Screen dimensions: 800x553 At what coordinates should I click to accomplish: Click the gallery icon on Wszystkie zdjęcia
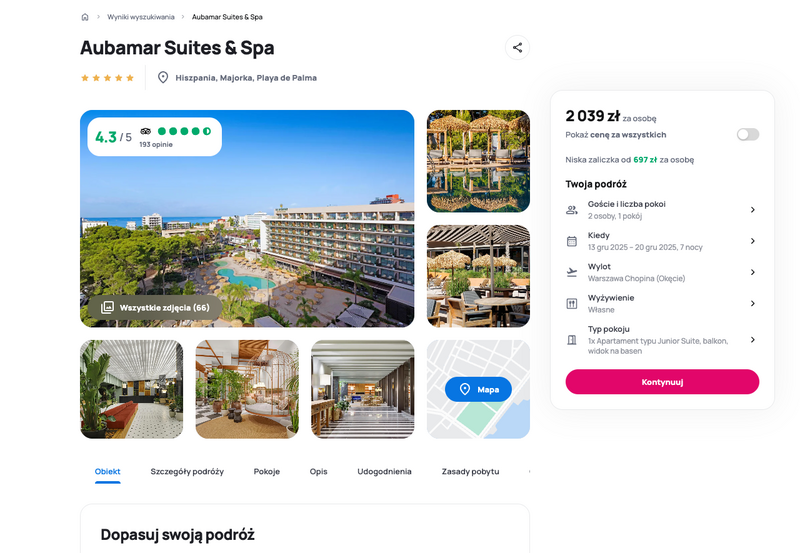107,308
